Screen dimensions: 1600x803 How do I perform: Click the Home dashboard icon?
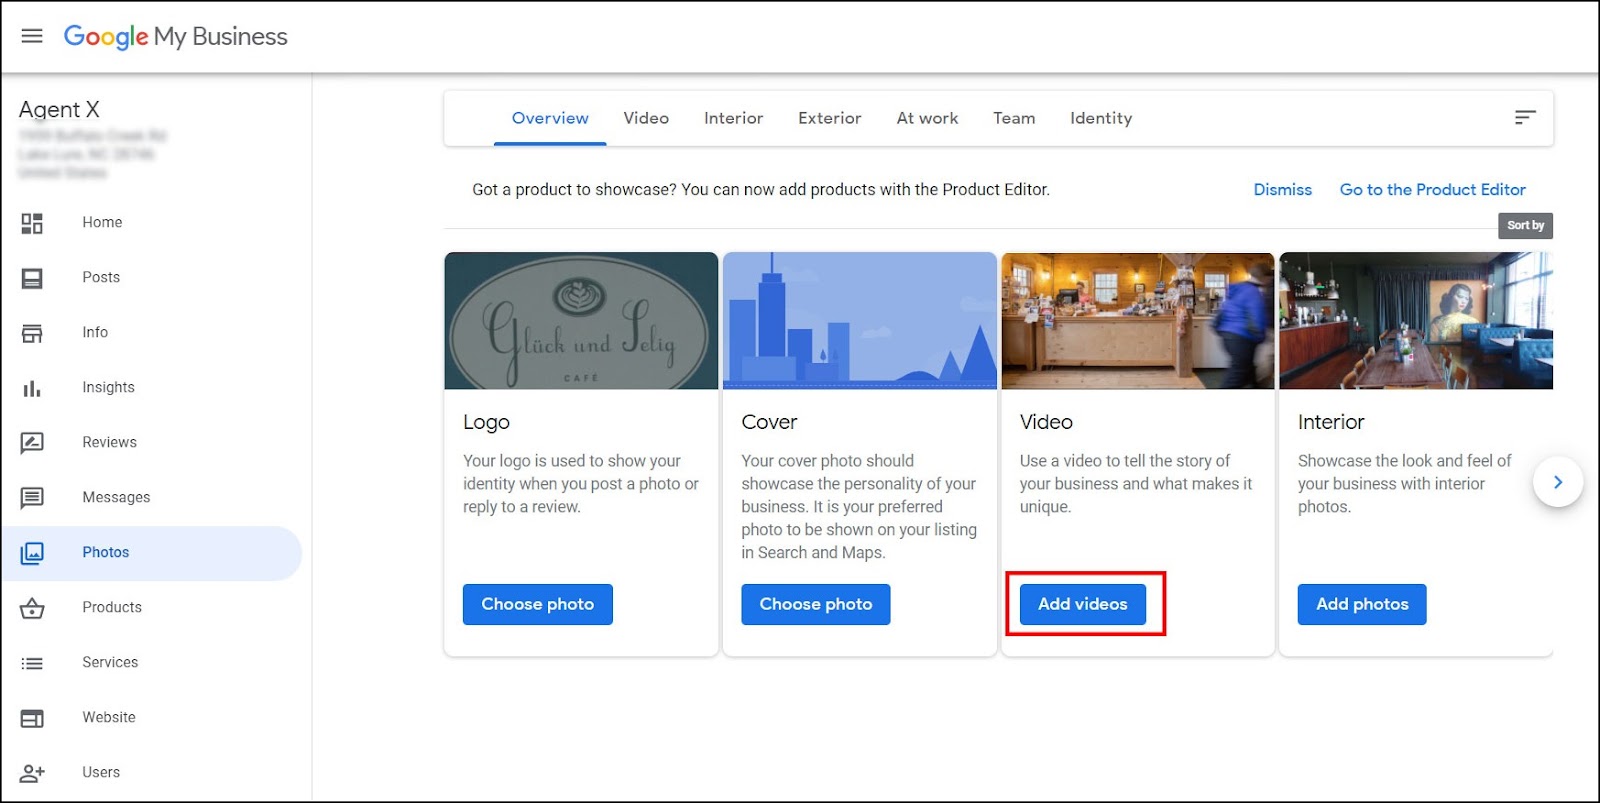pyautogui.click(x=32, y=223)
